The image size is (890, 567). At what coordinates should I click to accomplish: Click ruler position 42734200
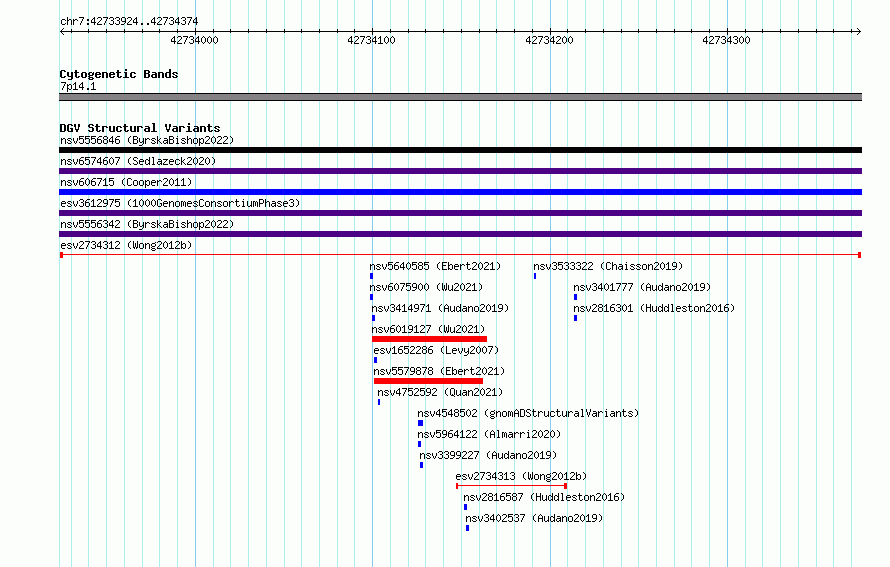tap(549, 40)
